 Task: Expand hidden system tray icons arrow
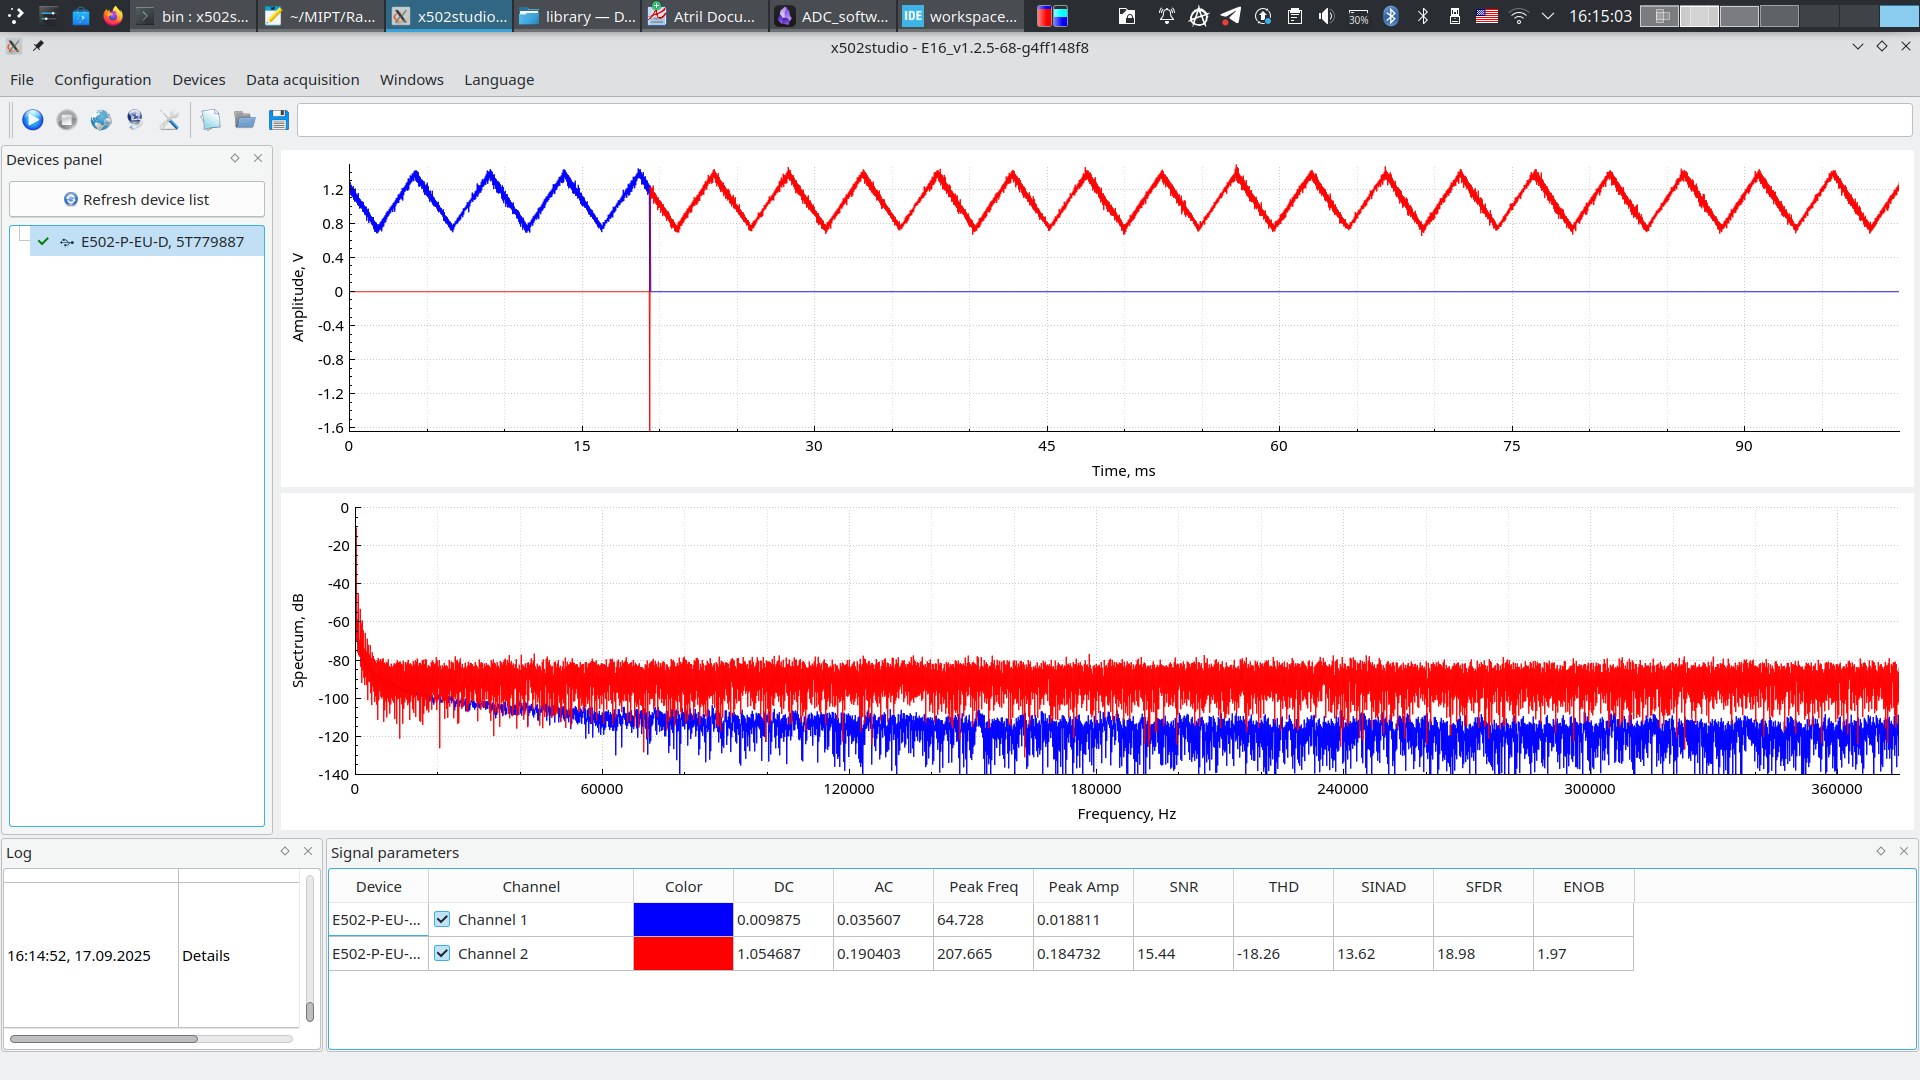tap(1548, 16)
